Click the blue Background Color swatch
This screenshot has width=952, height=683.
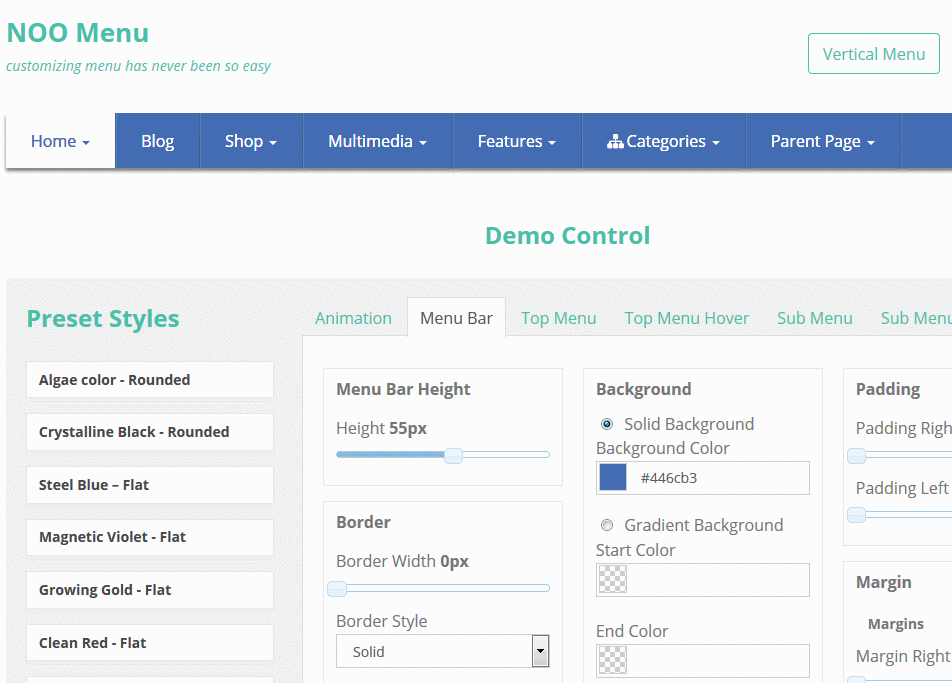pyautogui.click(x=613, y=477)
